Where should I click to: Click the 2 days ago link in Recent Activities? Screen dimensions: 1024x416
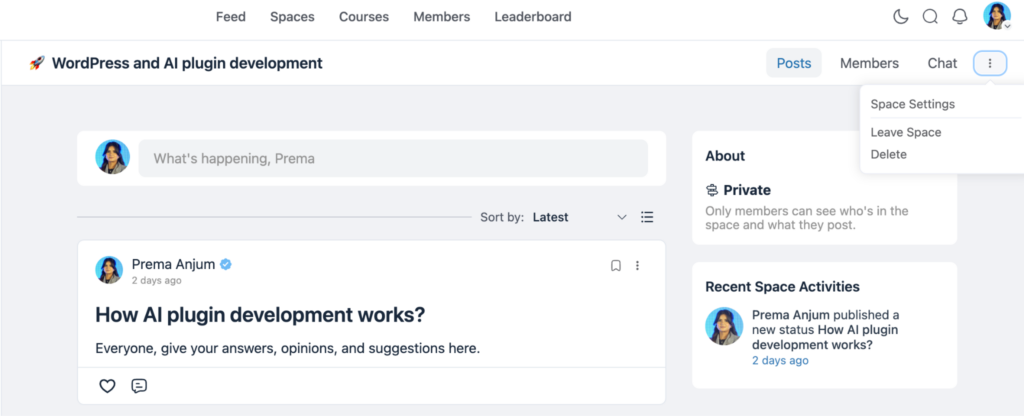780,360
